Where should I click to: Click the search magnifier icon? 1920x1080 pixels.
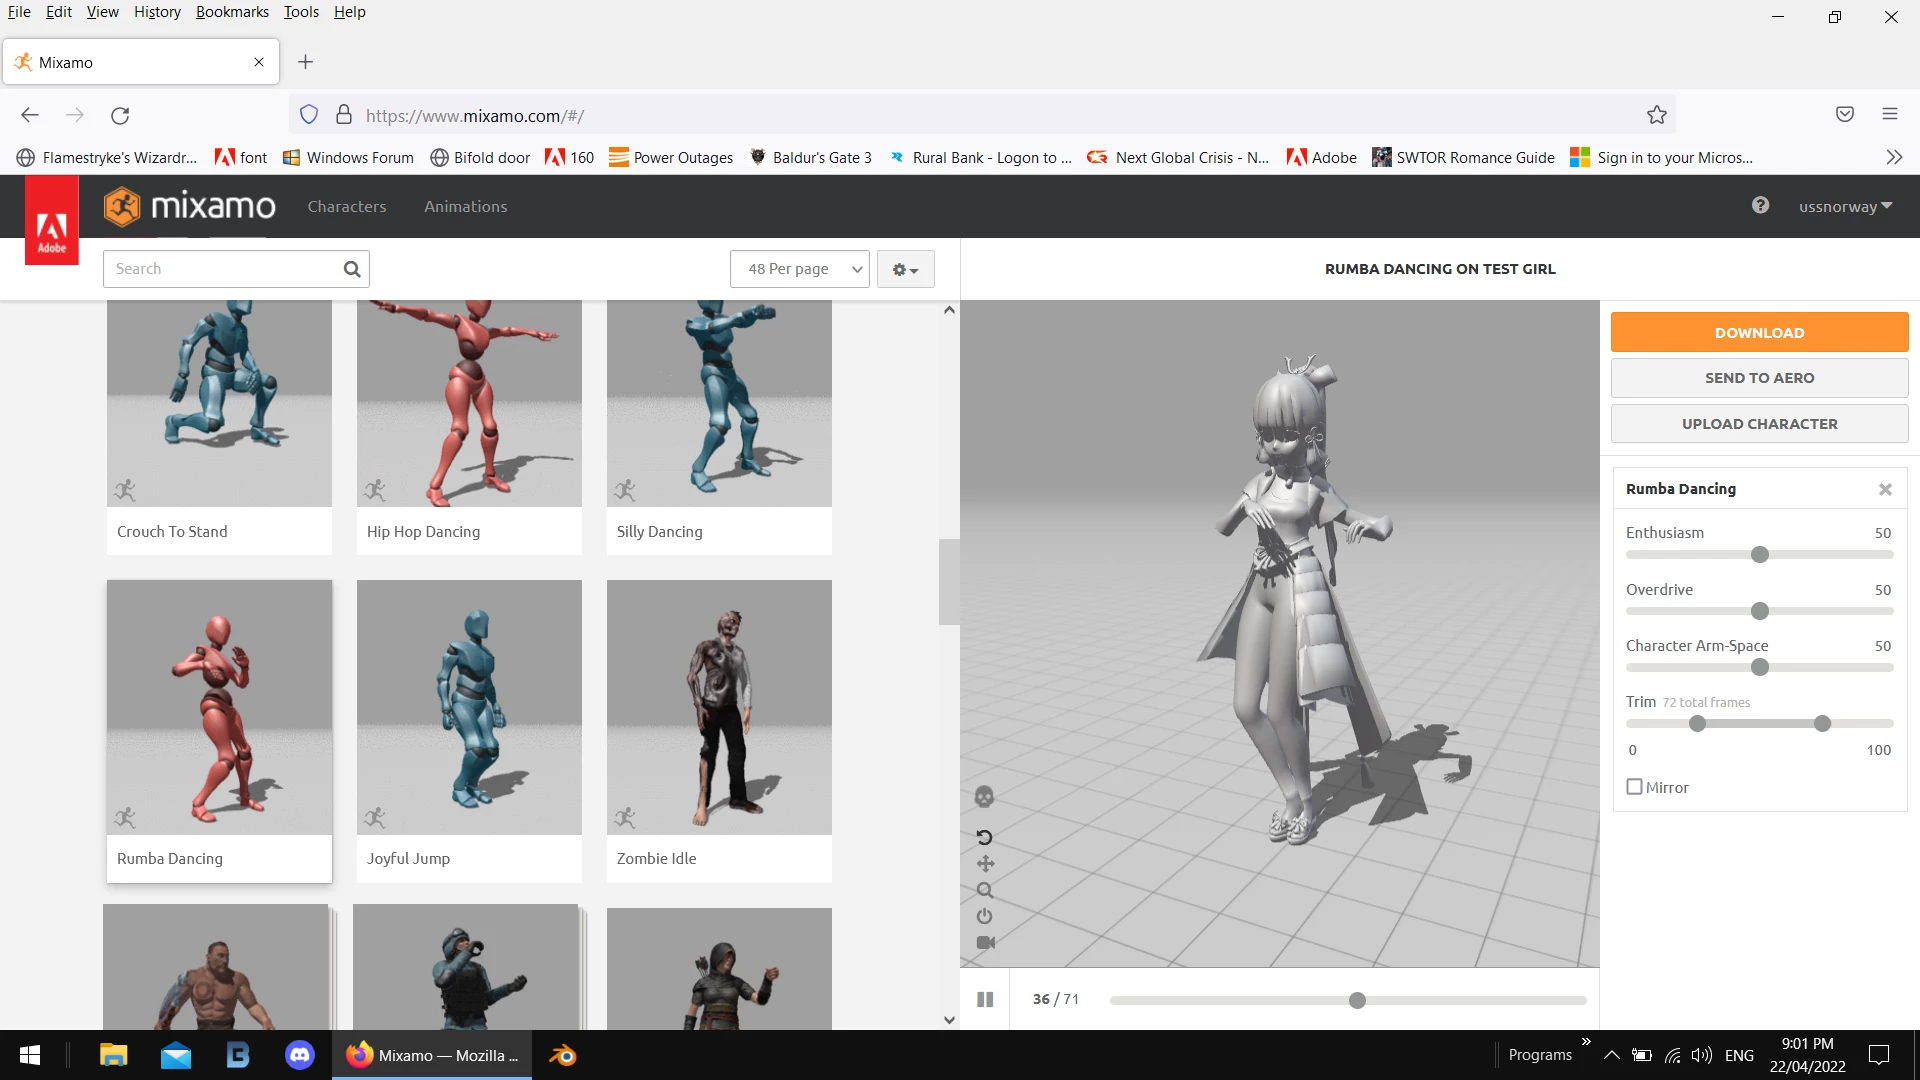tap(352, 269)
